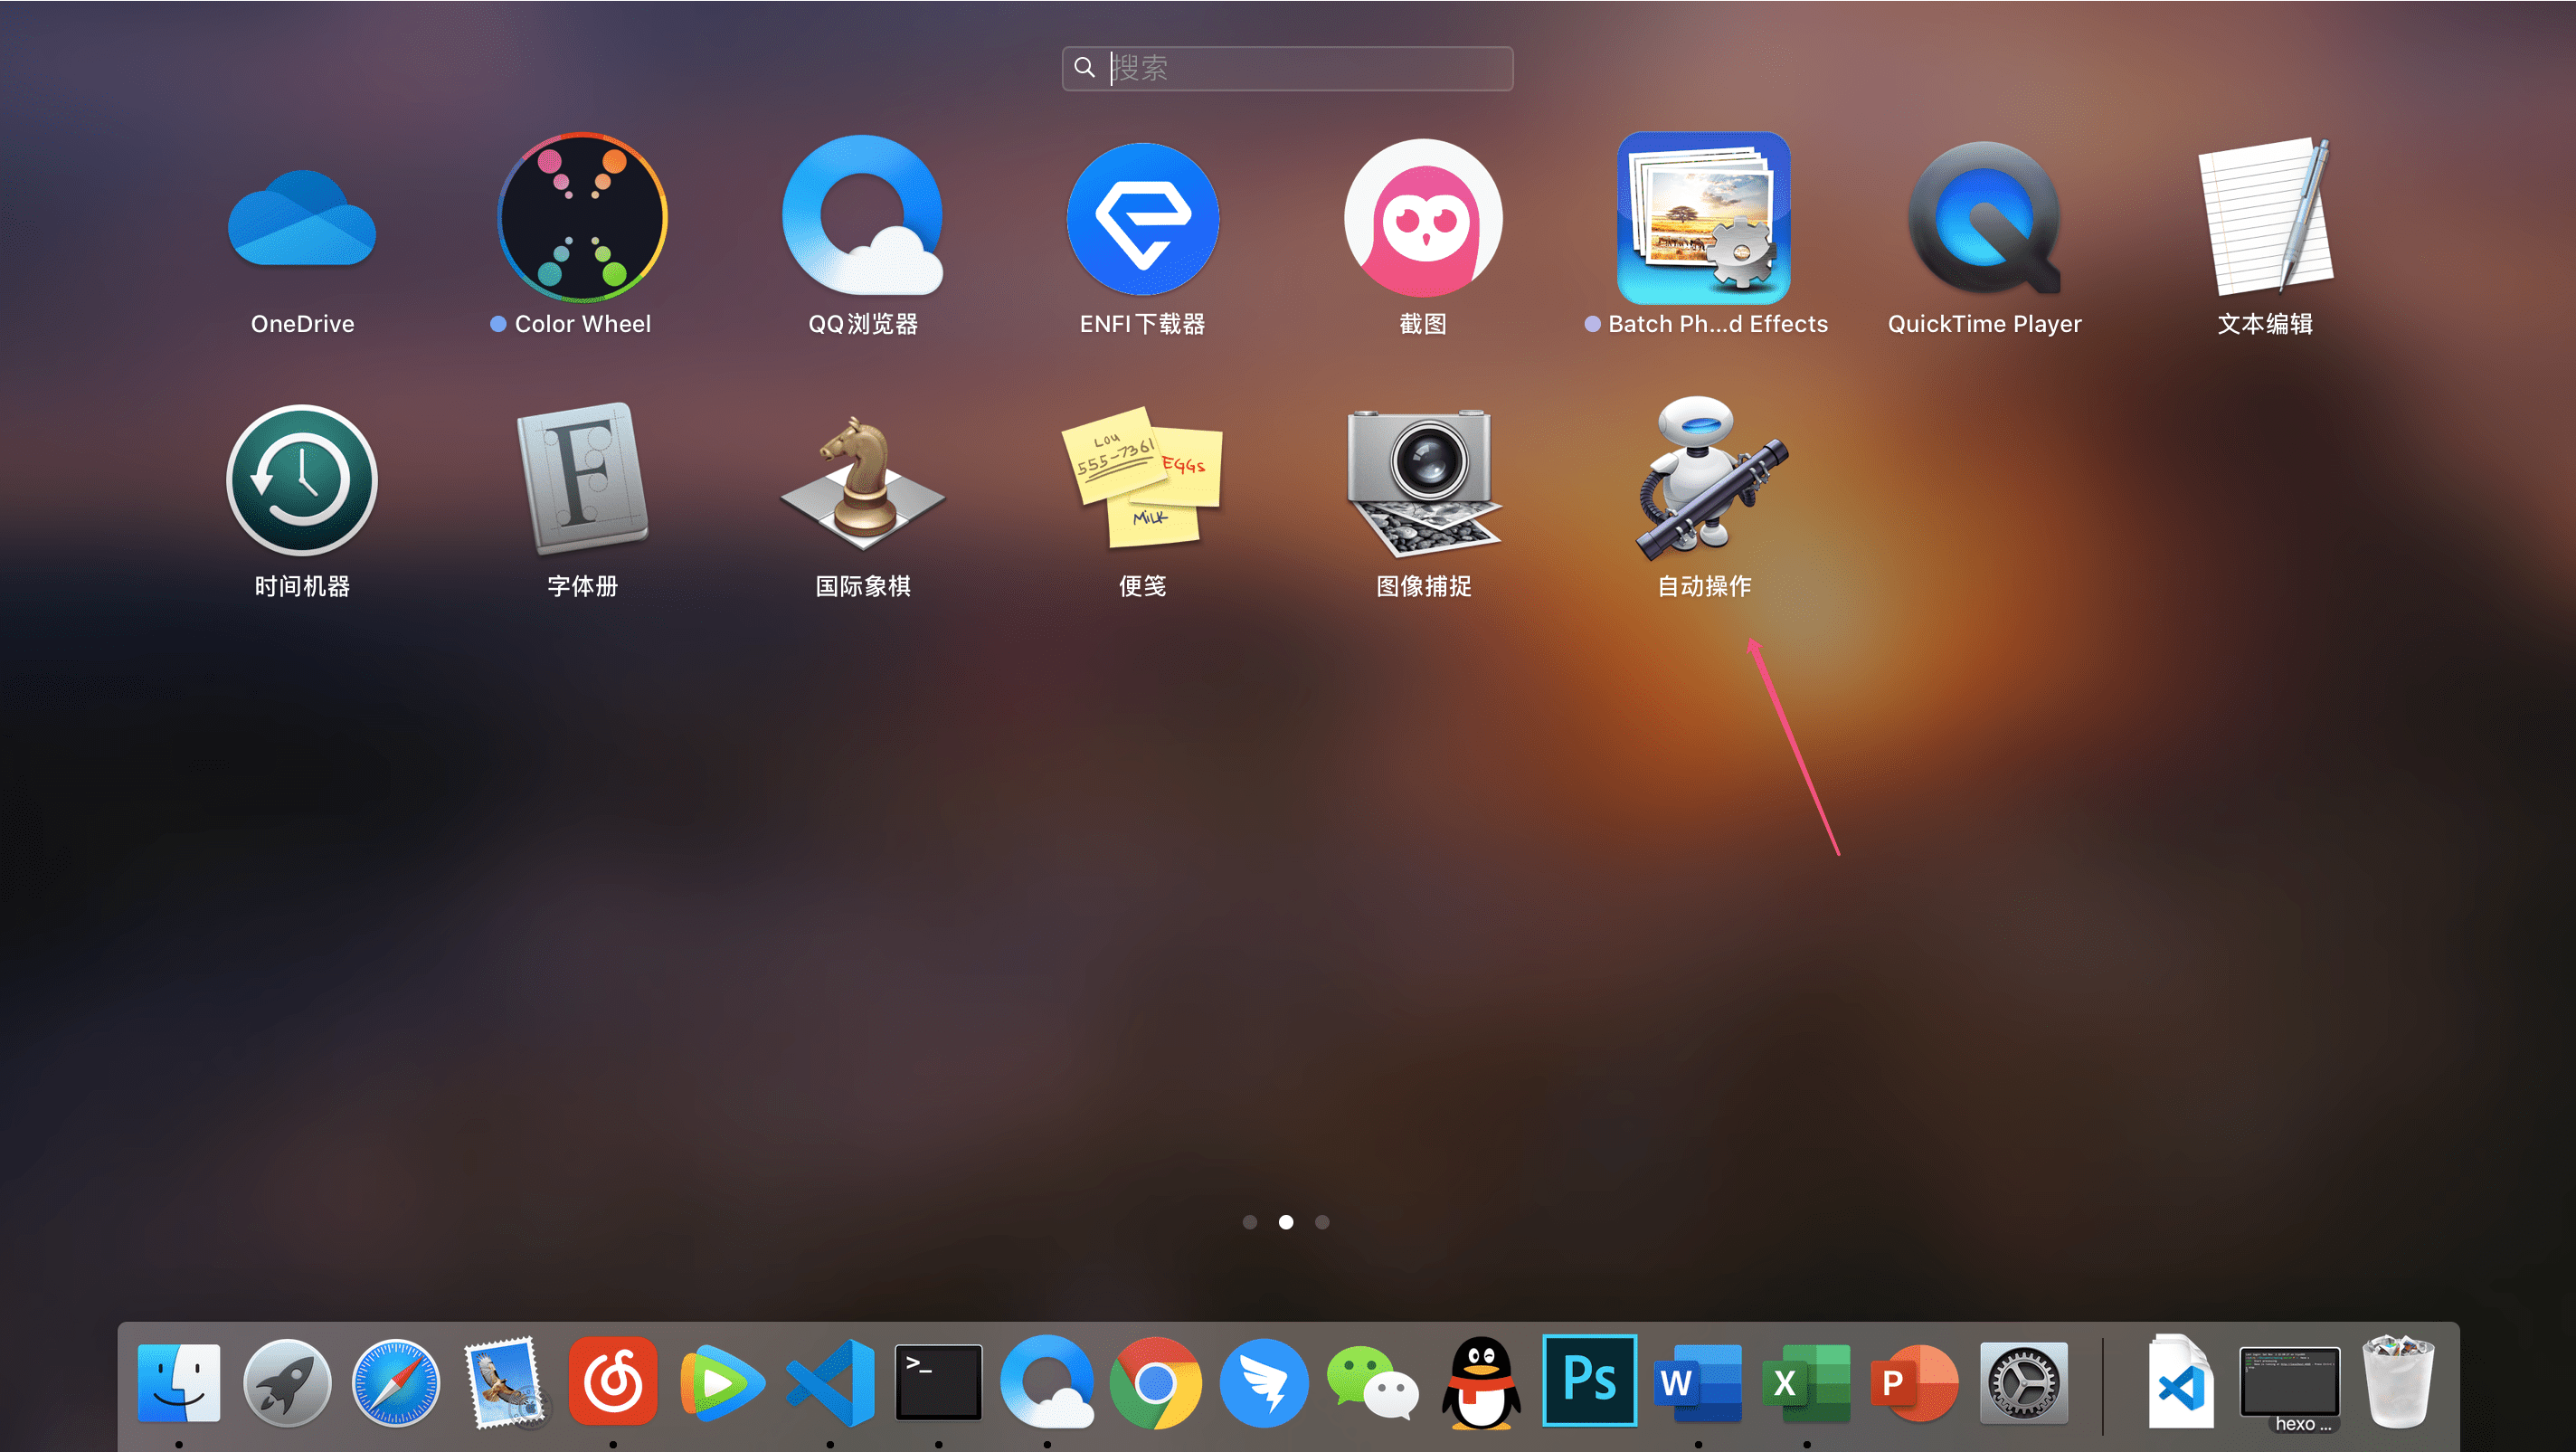Open Photoshop from the Dock
This screenshot has width=2576, height=1452.
click(x=1590, y=1381)
